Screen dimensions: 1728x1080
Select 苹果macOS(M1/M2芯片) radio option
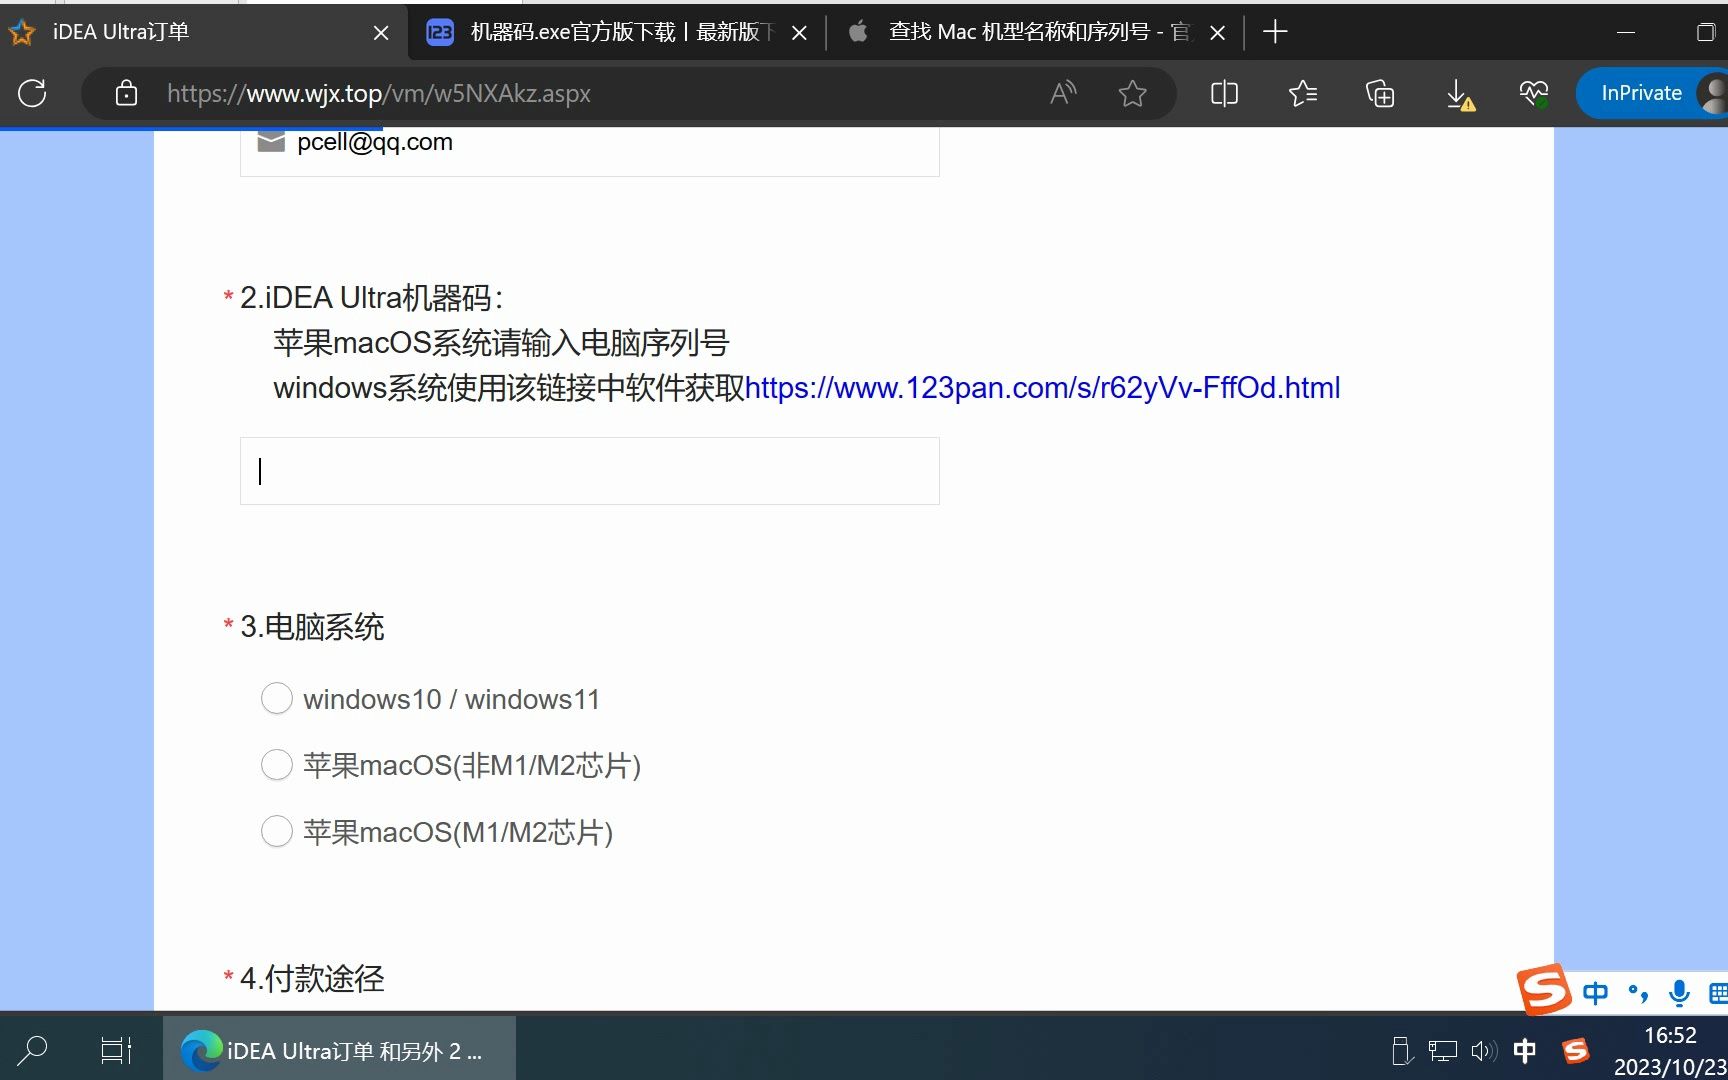click(277, 831)
